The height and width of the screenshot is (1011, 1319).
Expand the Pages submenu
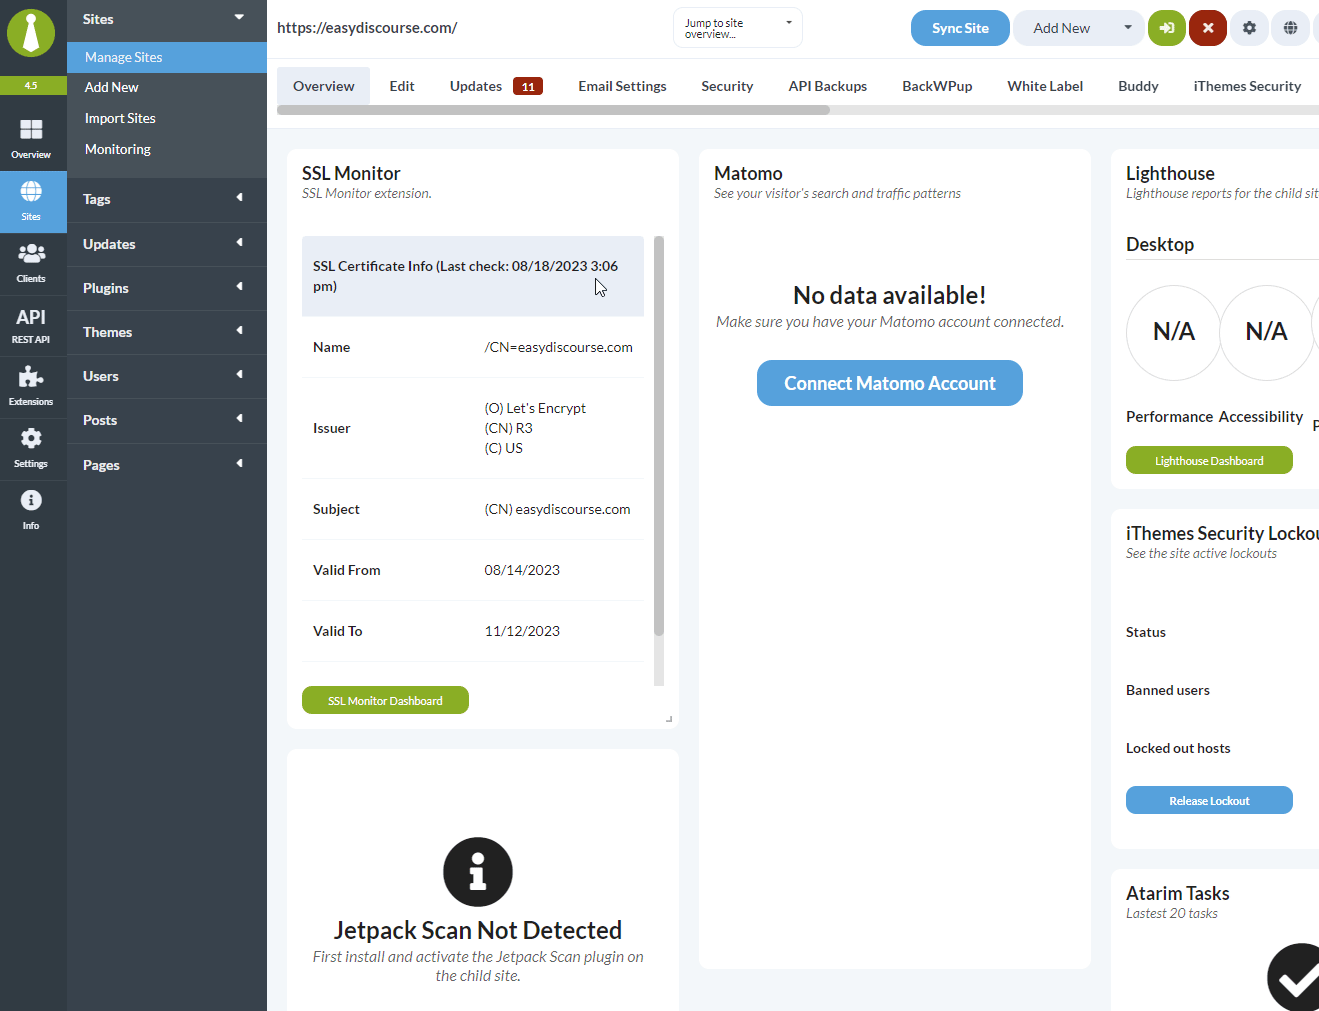tap(167, 465)
